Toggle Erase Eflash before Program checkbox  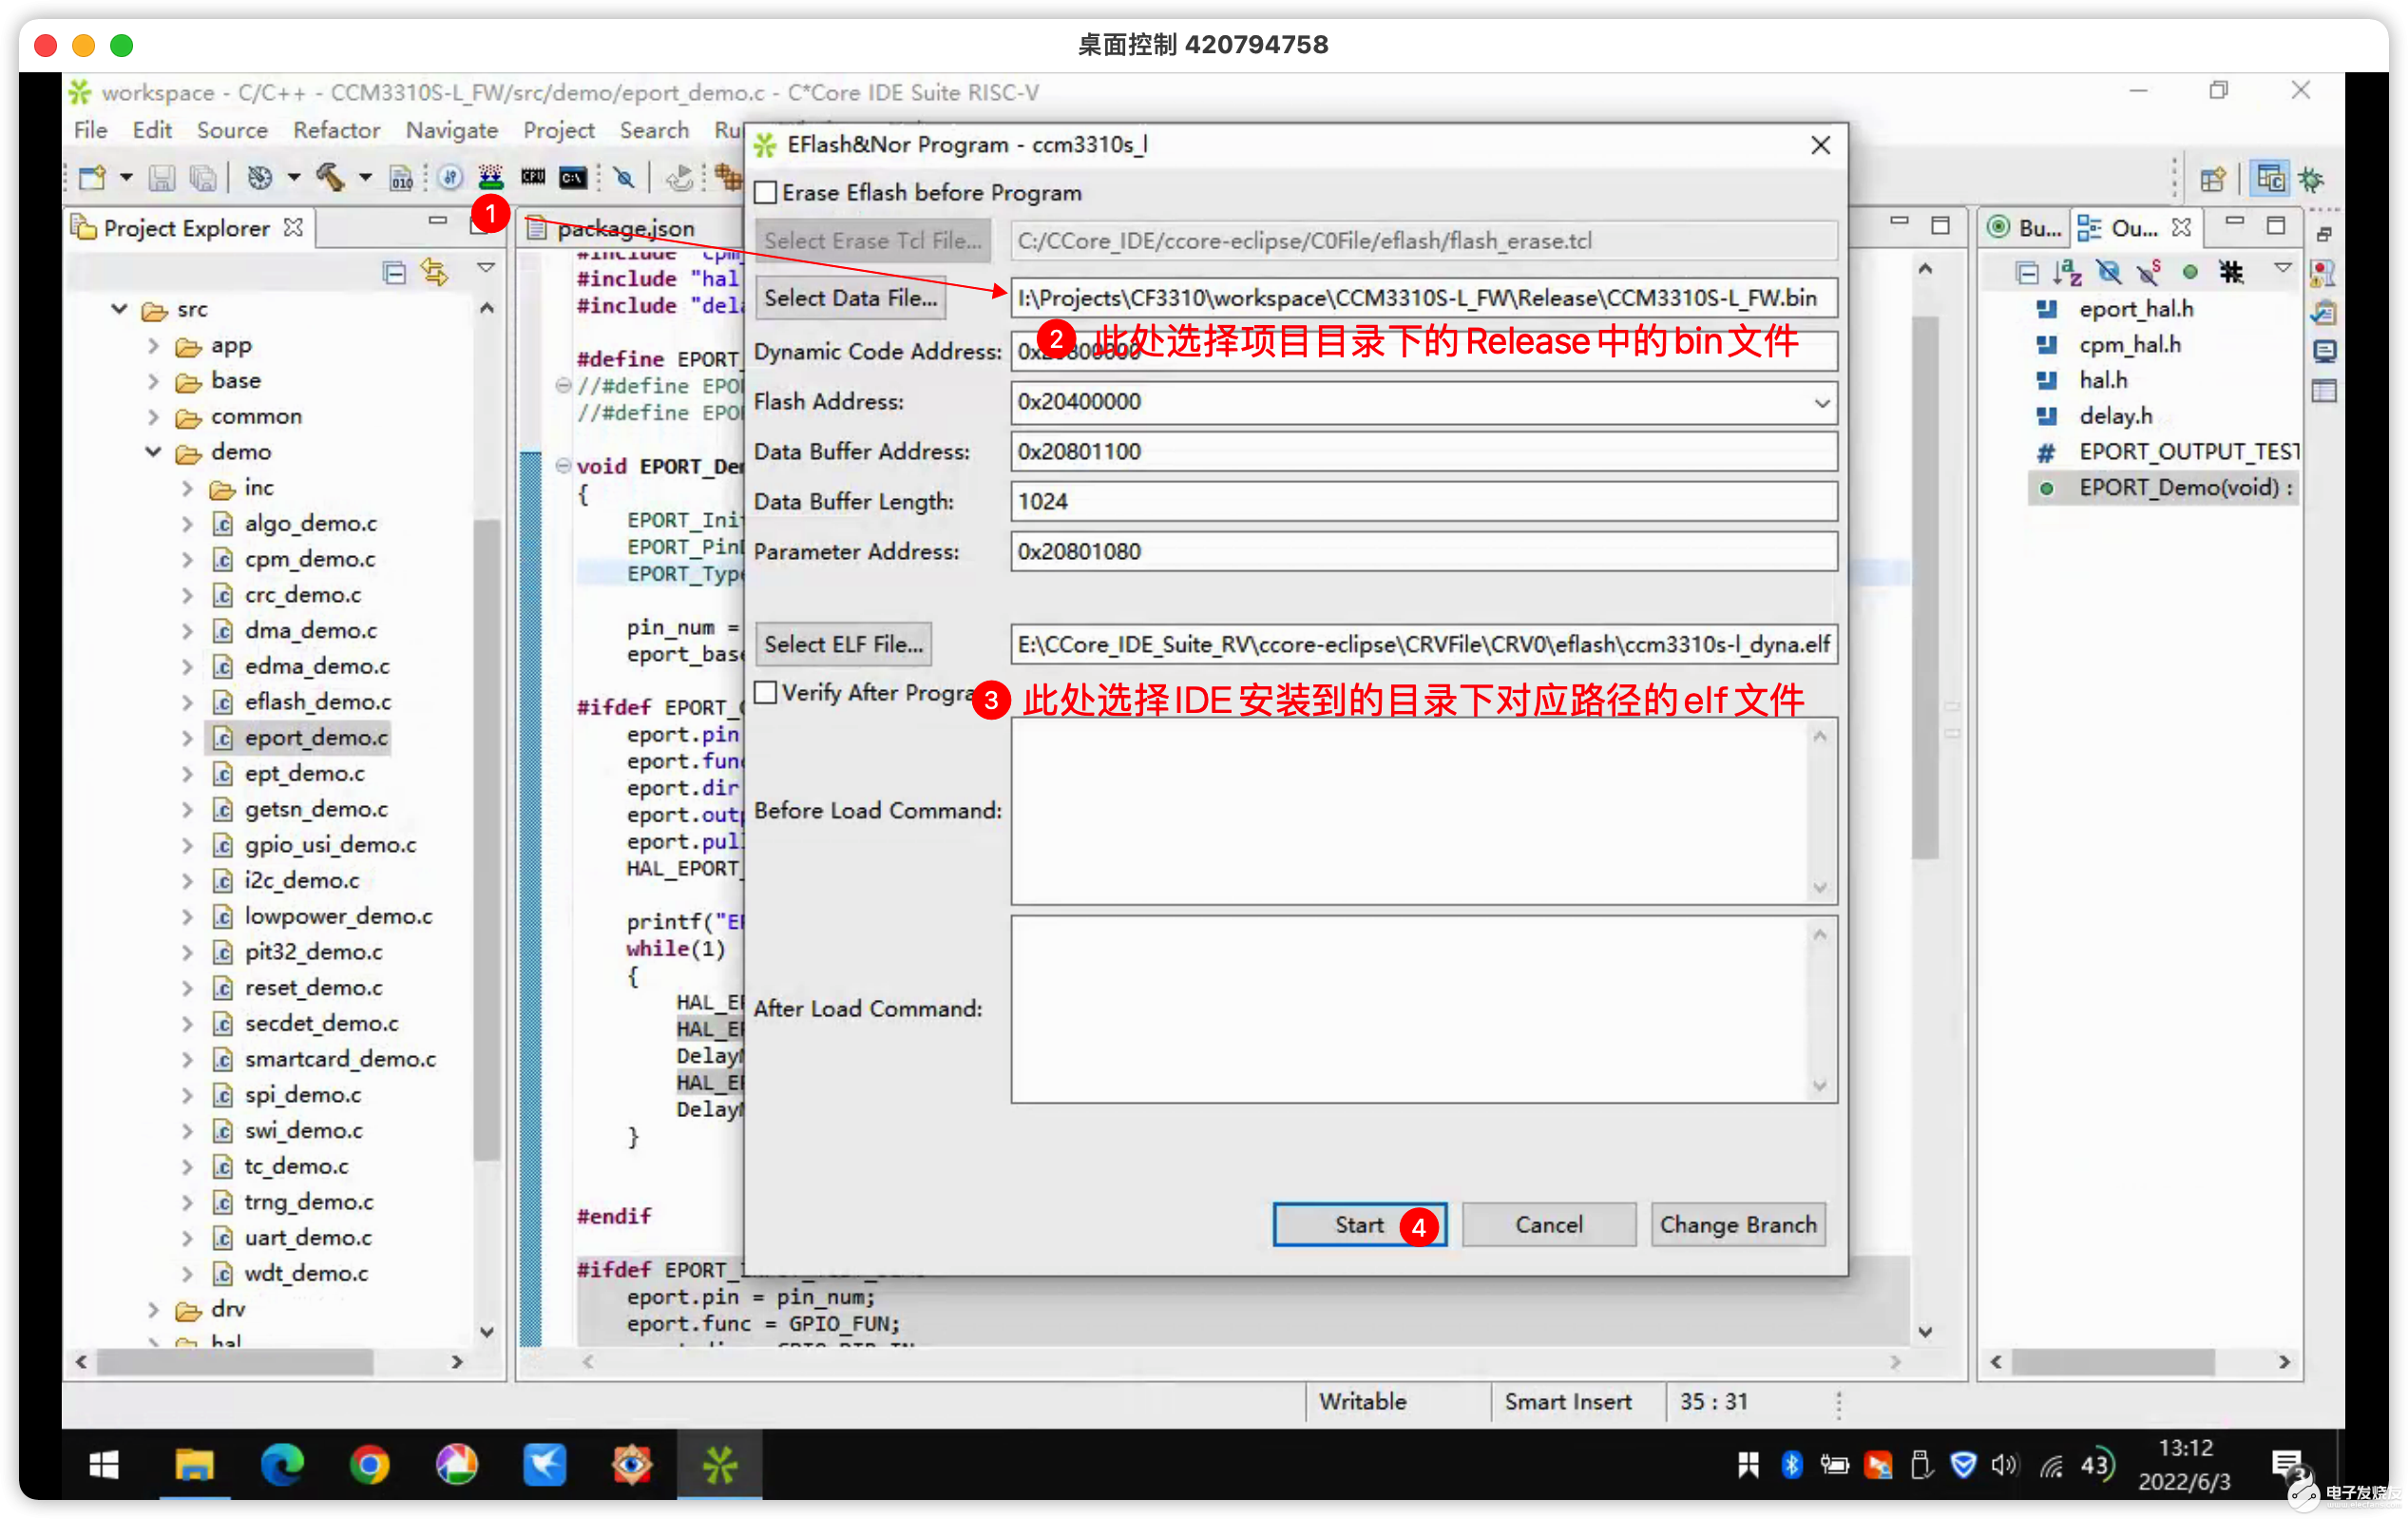pos(764,193)
